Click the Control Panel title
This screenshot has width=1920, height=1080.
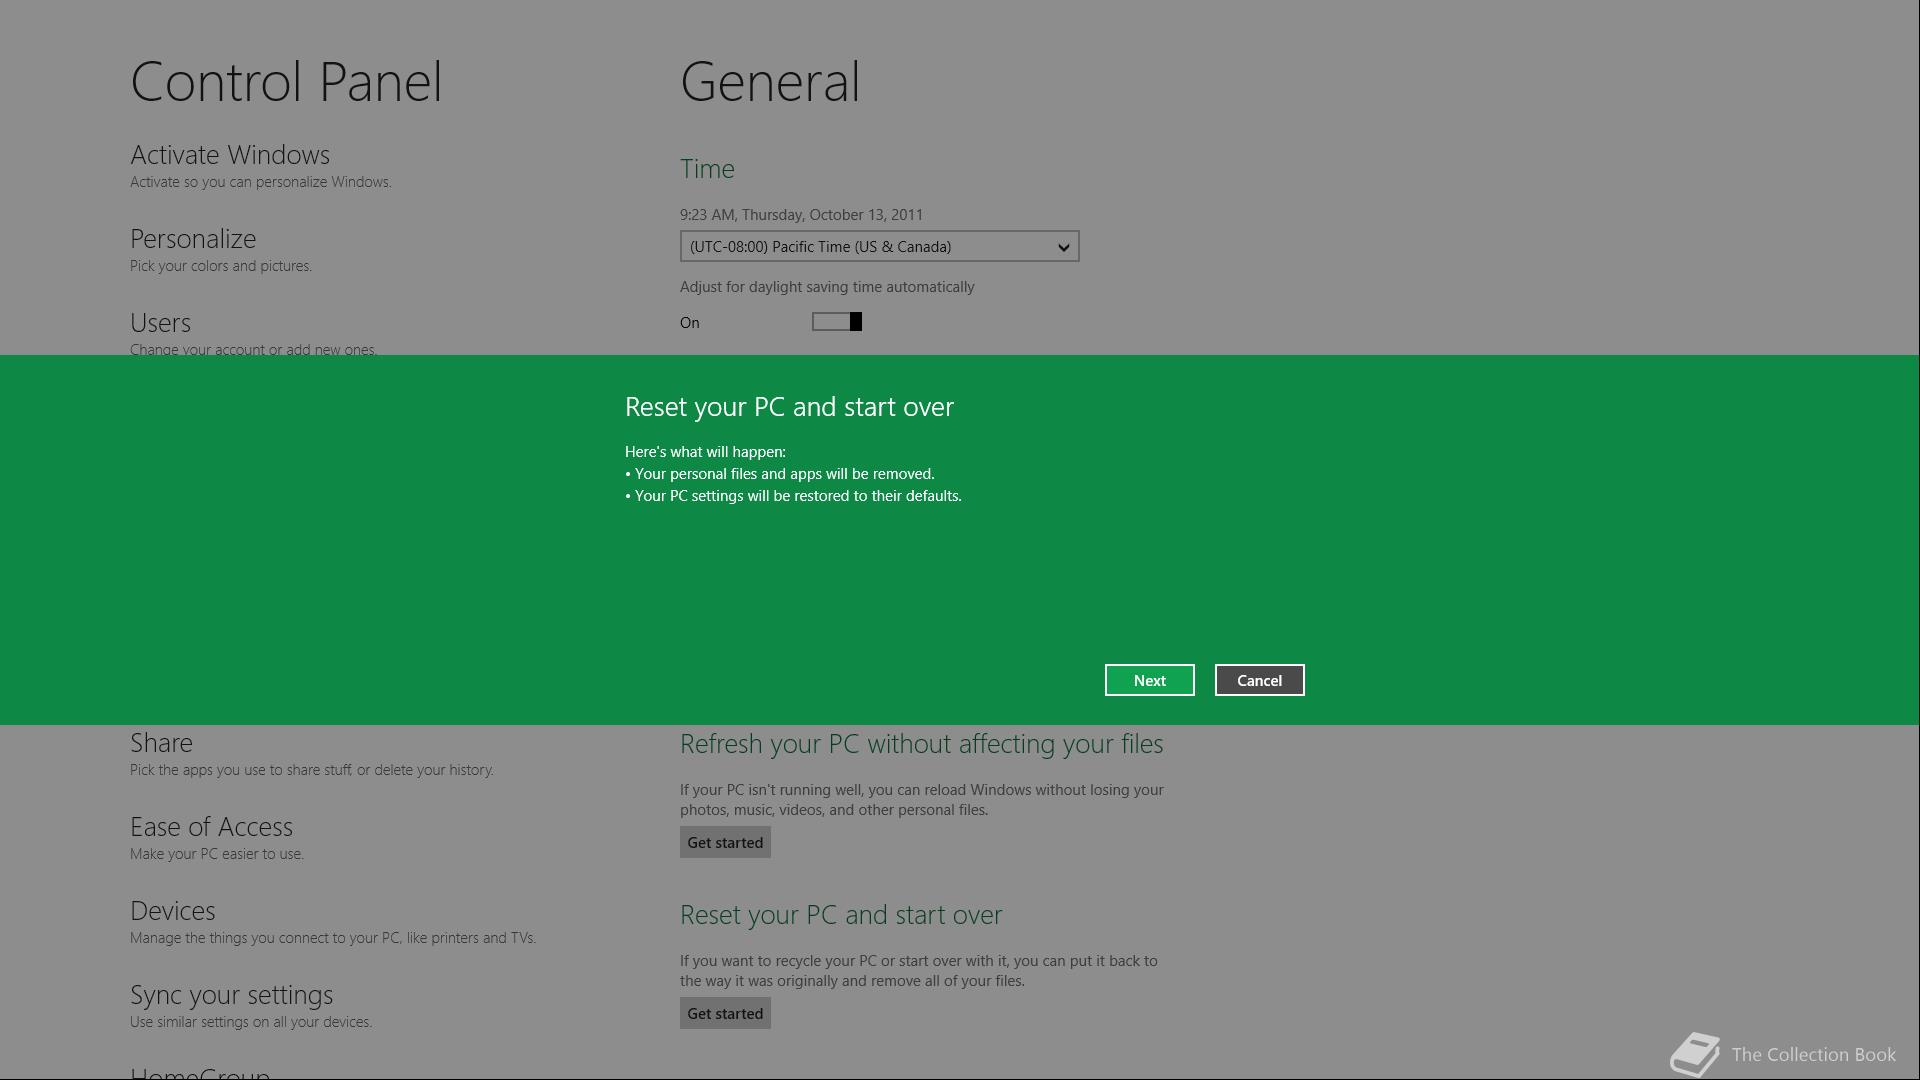(x=286, y=82)
